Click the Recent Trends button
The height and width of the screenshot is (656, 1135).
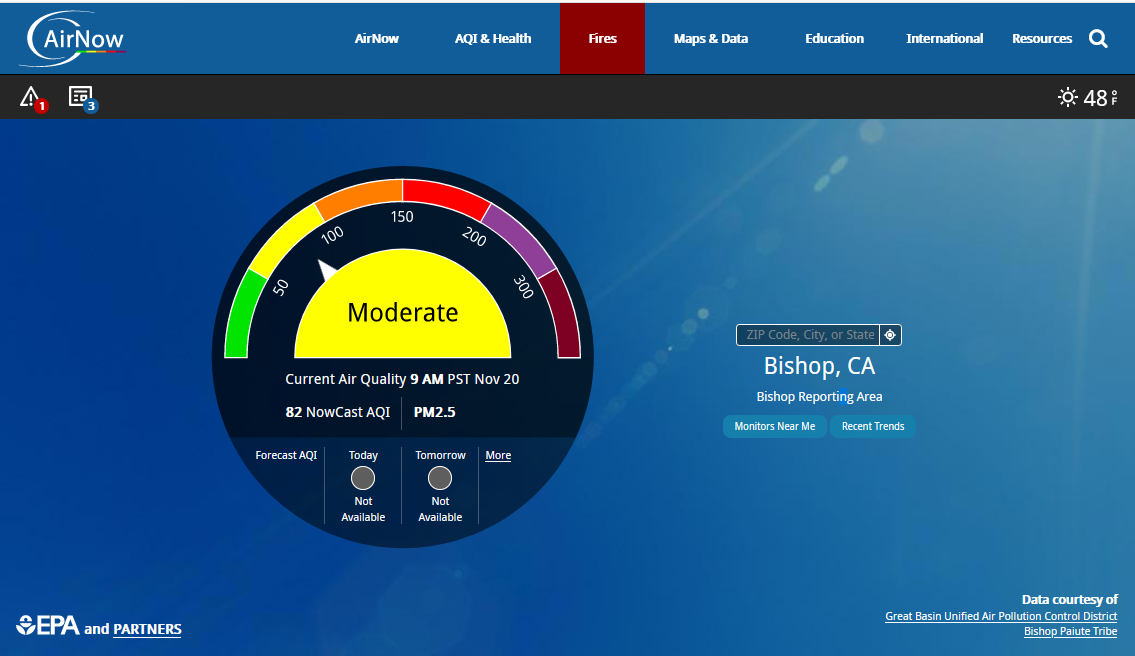tap(872, 426)
